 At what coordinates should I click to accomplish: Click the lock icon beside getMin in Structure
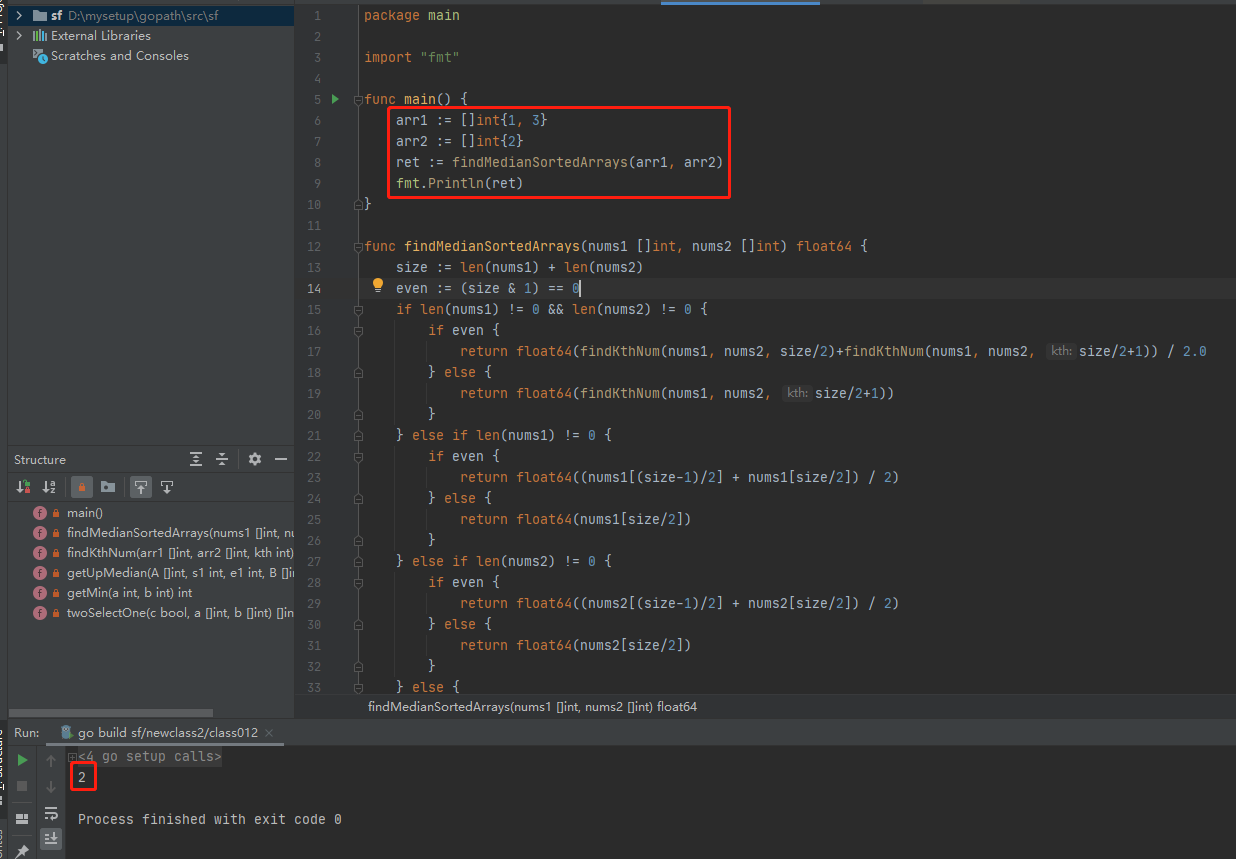pyautogui.click(x=56, y=593)
